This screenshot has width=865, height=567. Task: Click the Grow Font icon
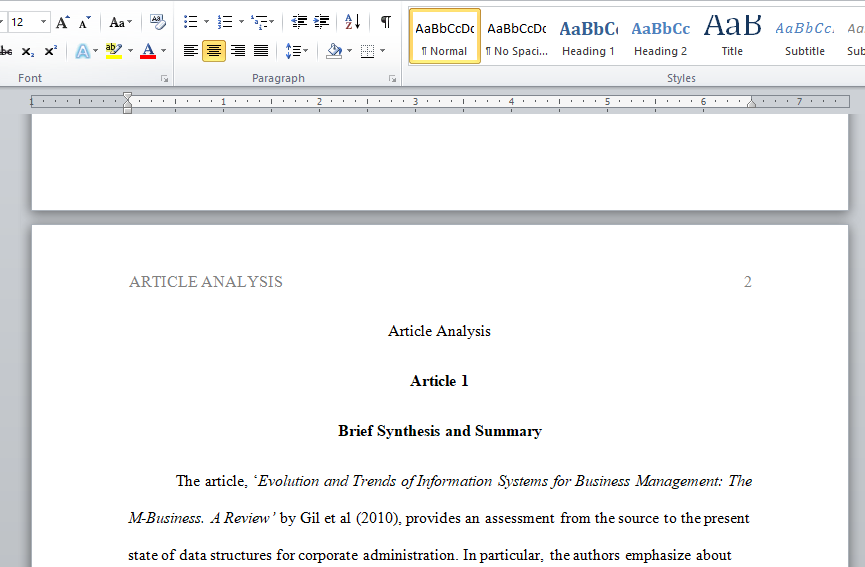(x=62, y=22)
